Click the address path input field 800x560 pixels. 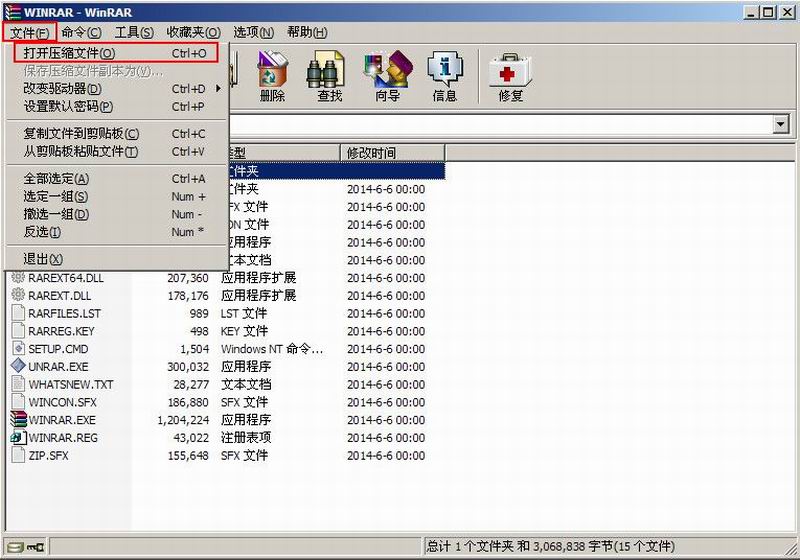[x=501, y=124]
